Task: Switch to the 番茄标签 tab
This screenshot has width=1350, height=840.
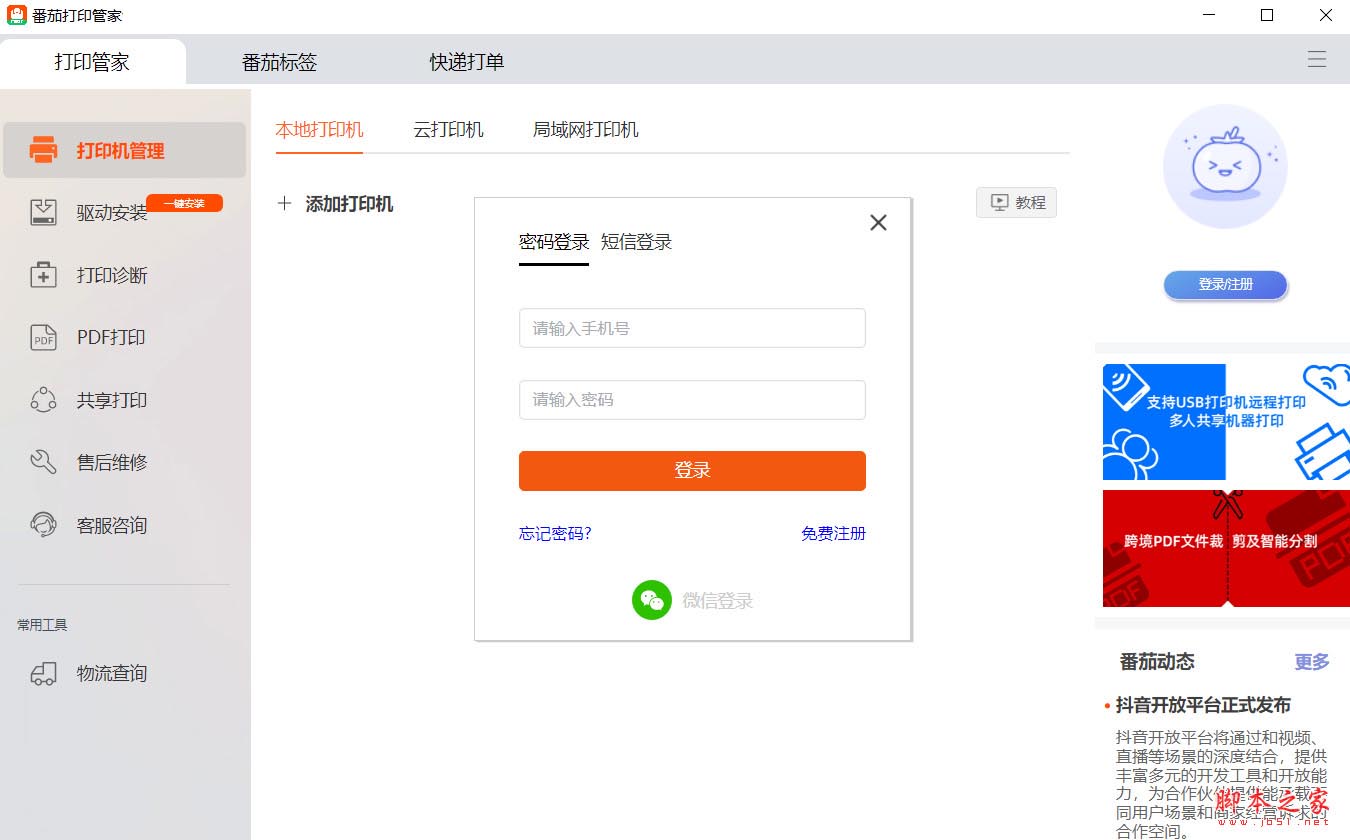Action: pyautogui.click(x=280, y=61)
